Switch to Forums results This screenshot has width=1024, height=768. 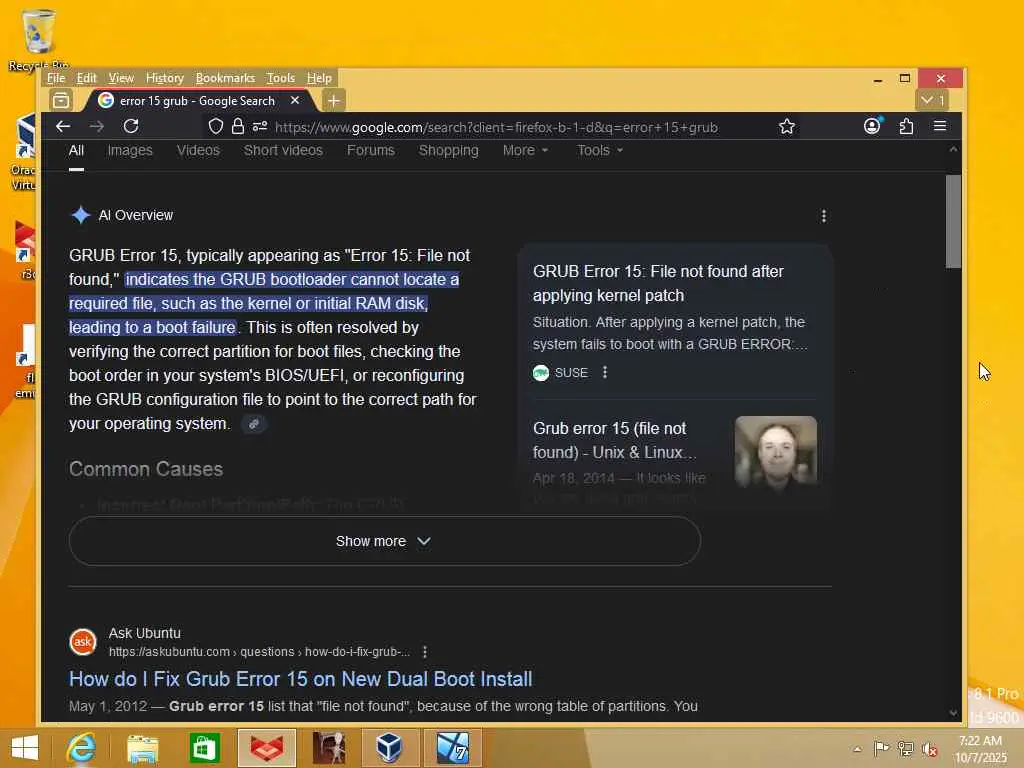(371, 150)
